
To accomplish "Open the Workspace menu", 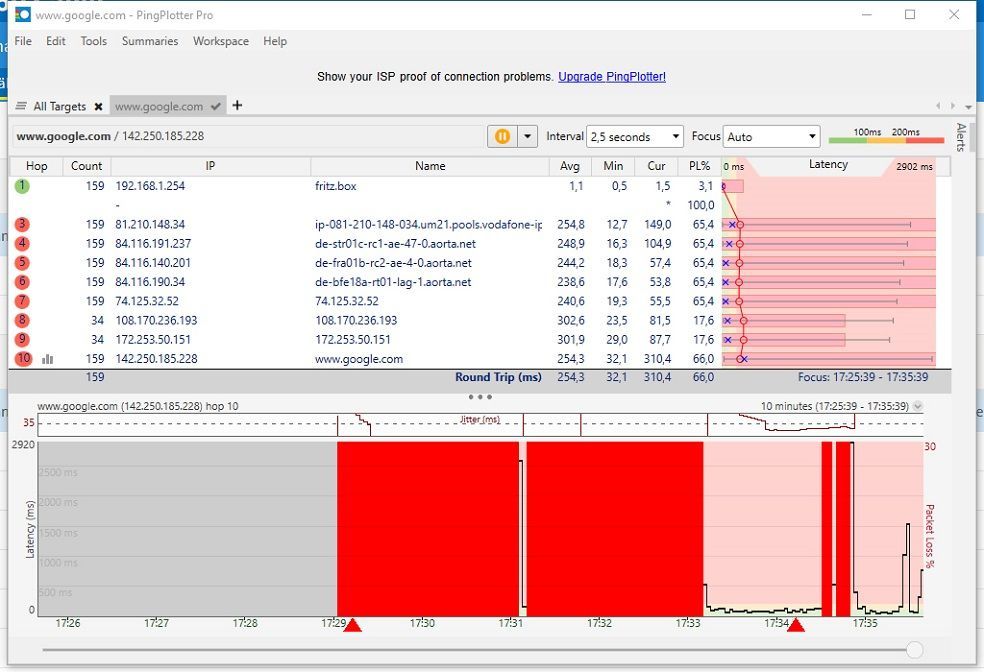I will click(x=221, y=41).
